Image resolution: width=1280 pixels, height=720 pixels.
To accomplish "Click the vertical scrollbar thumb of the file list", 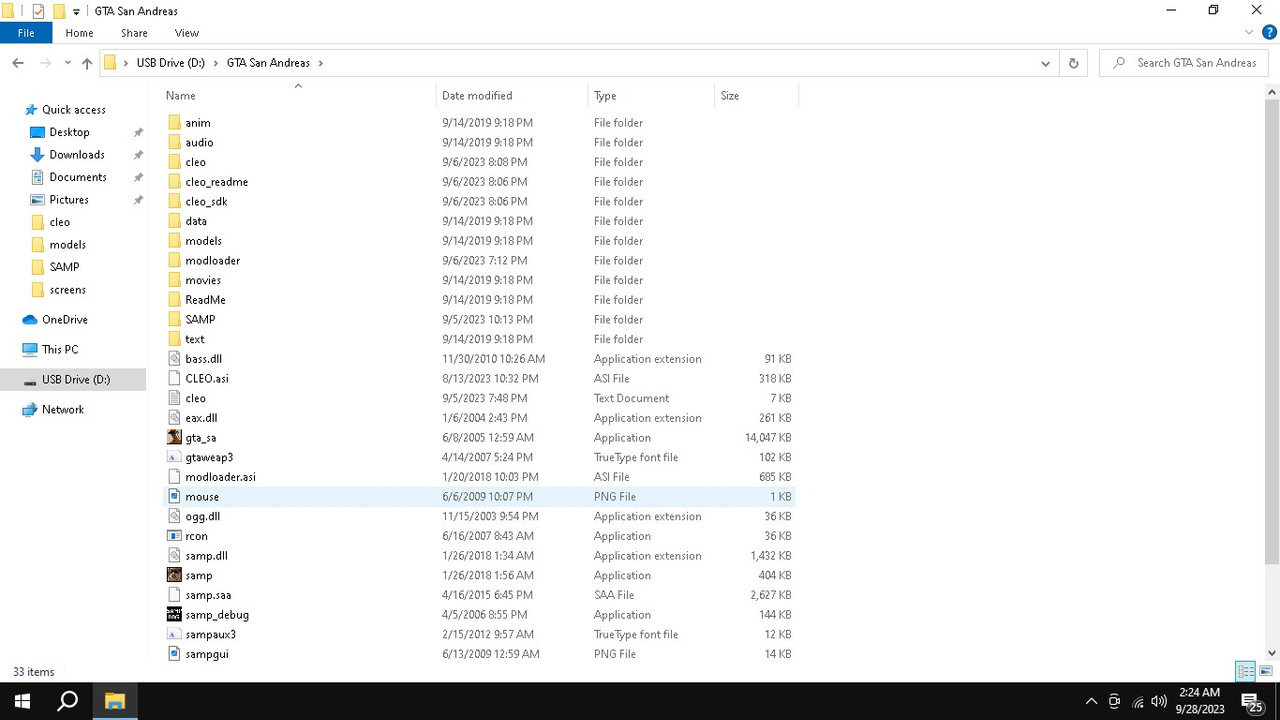I will point(1272,330).
